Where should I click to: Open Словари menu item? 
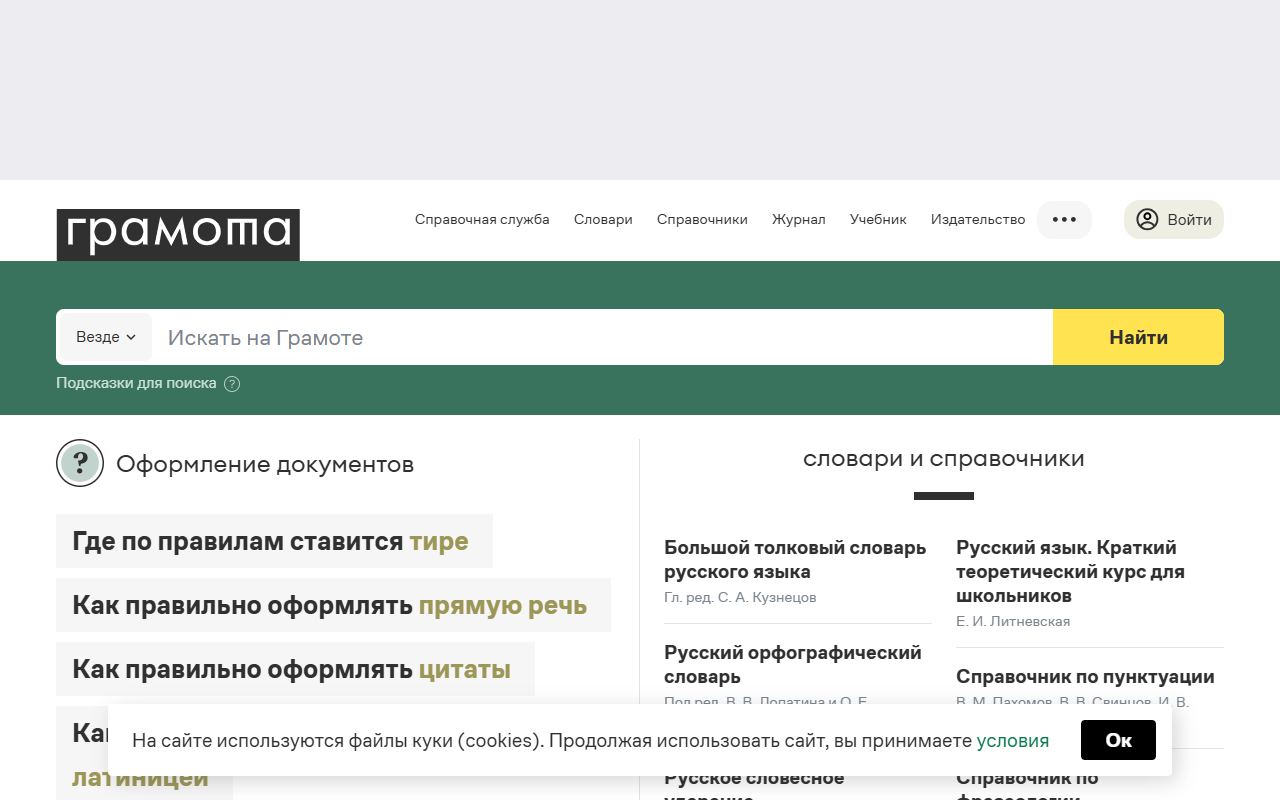coord(603,220)
